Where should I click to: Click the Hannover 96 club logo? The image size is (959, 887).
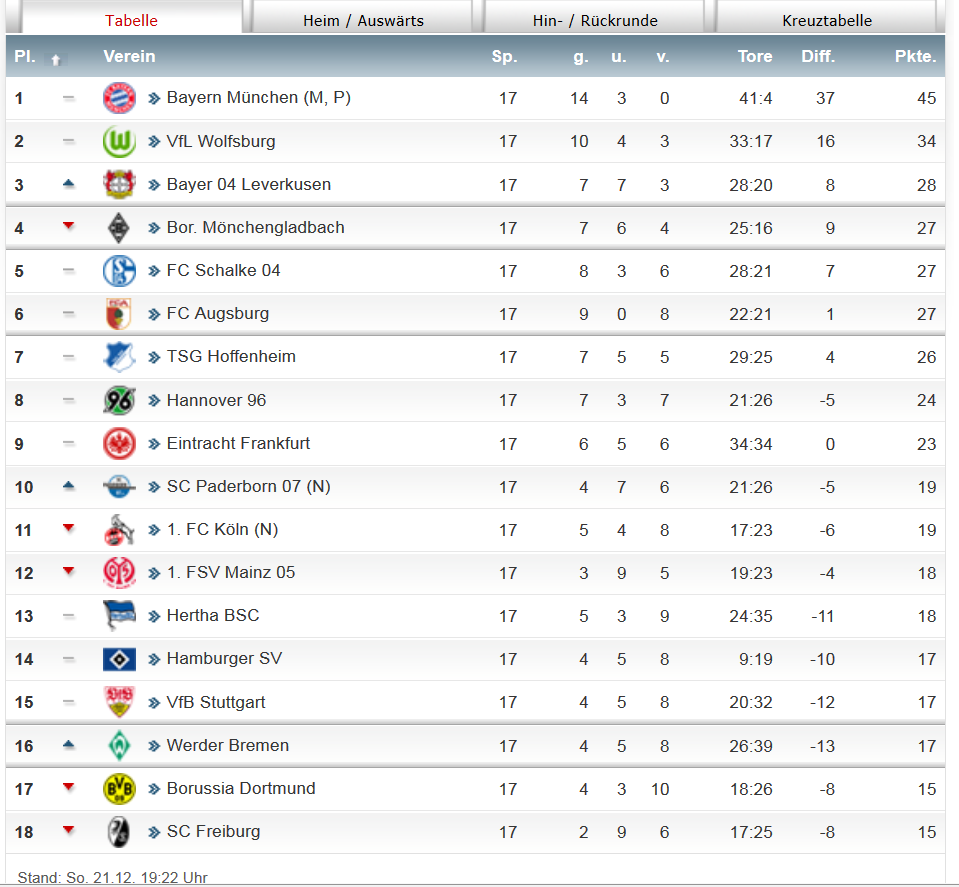pyautogui.click(x=119, y=400)
